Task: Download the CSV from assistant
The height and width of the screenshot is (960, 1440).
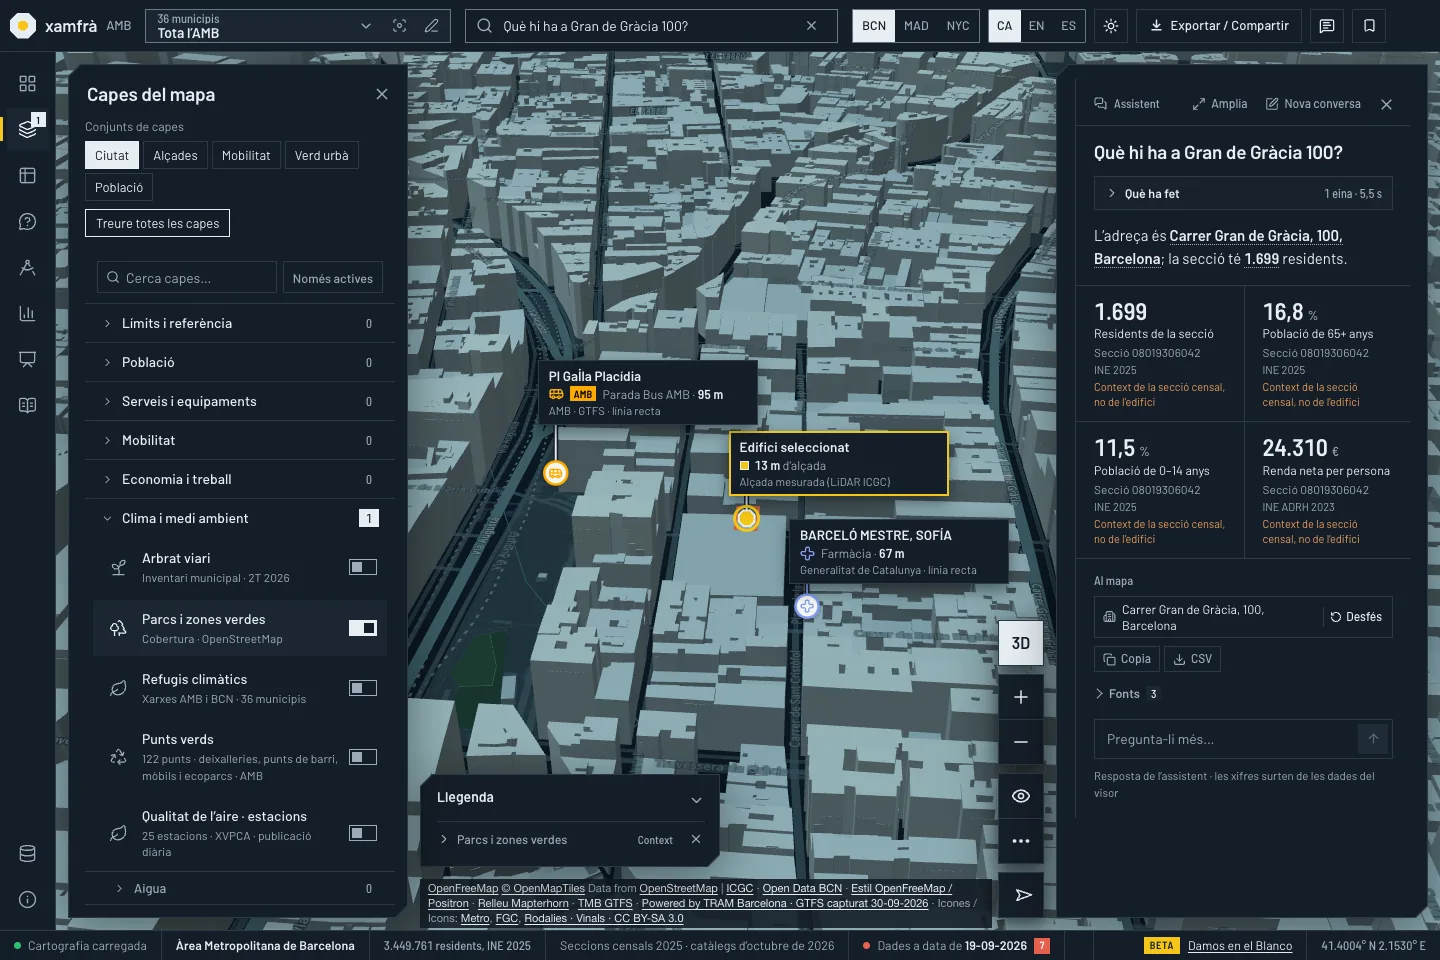Action: (x=1192, y=659)
